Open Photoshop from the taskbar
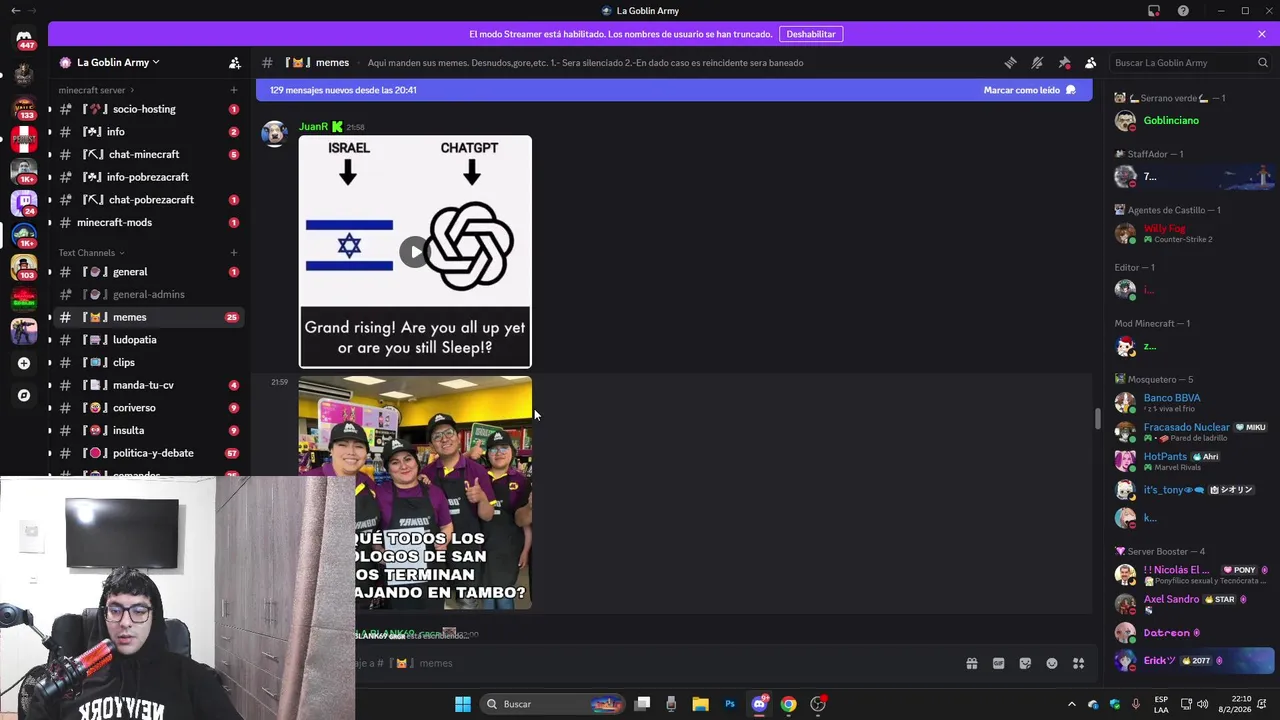Viewport: 1280px width, 720px height. coord(730,704)
